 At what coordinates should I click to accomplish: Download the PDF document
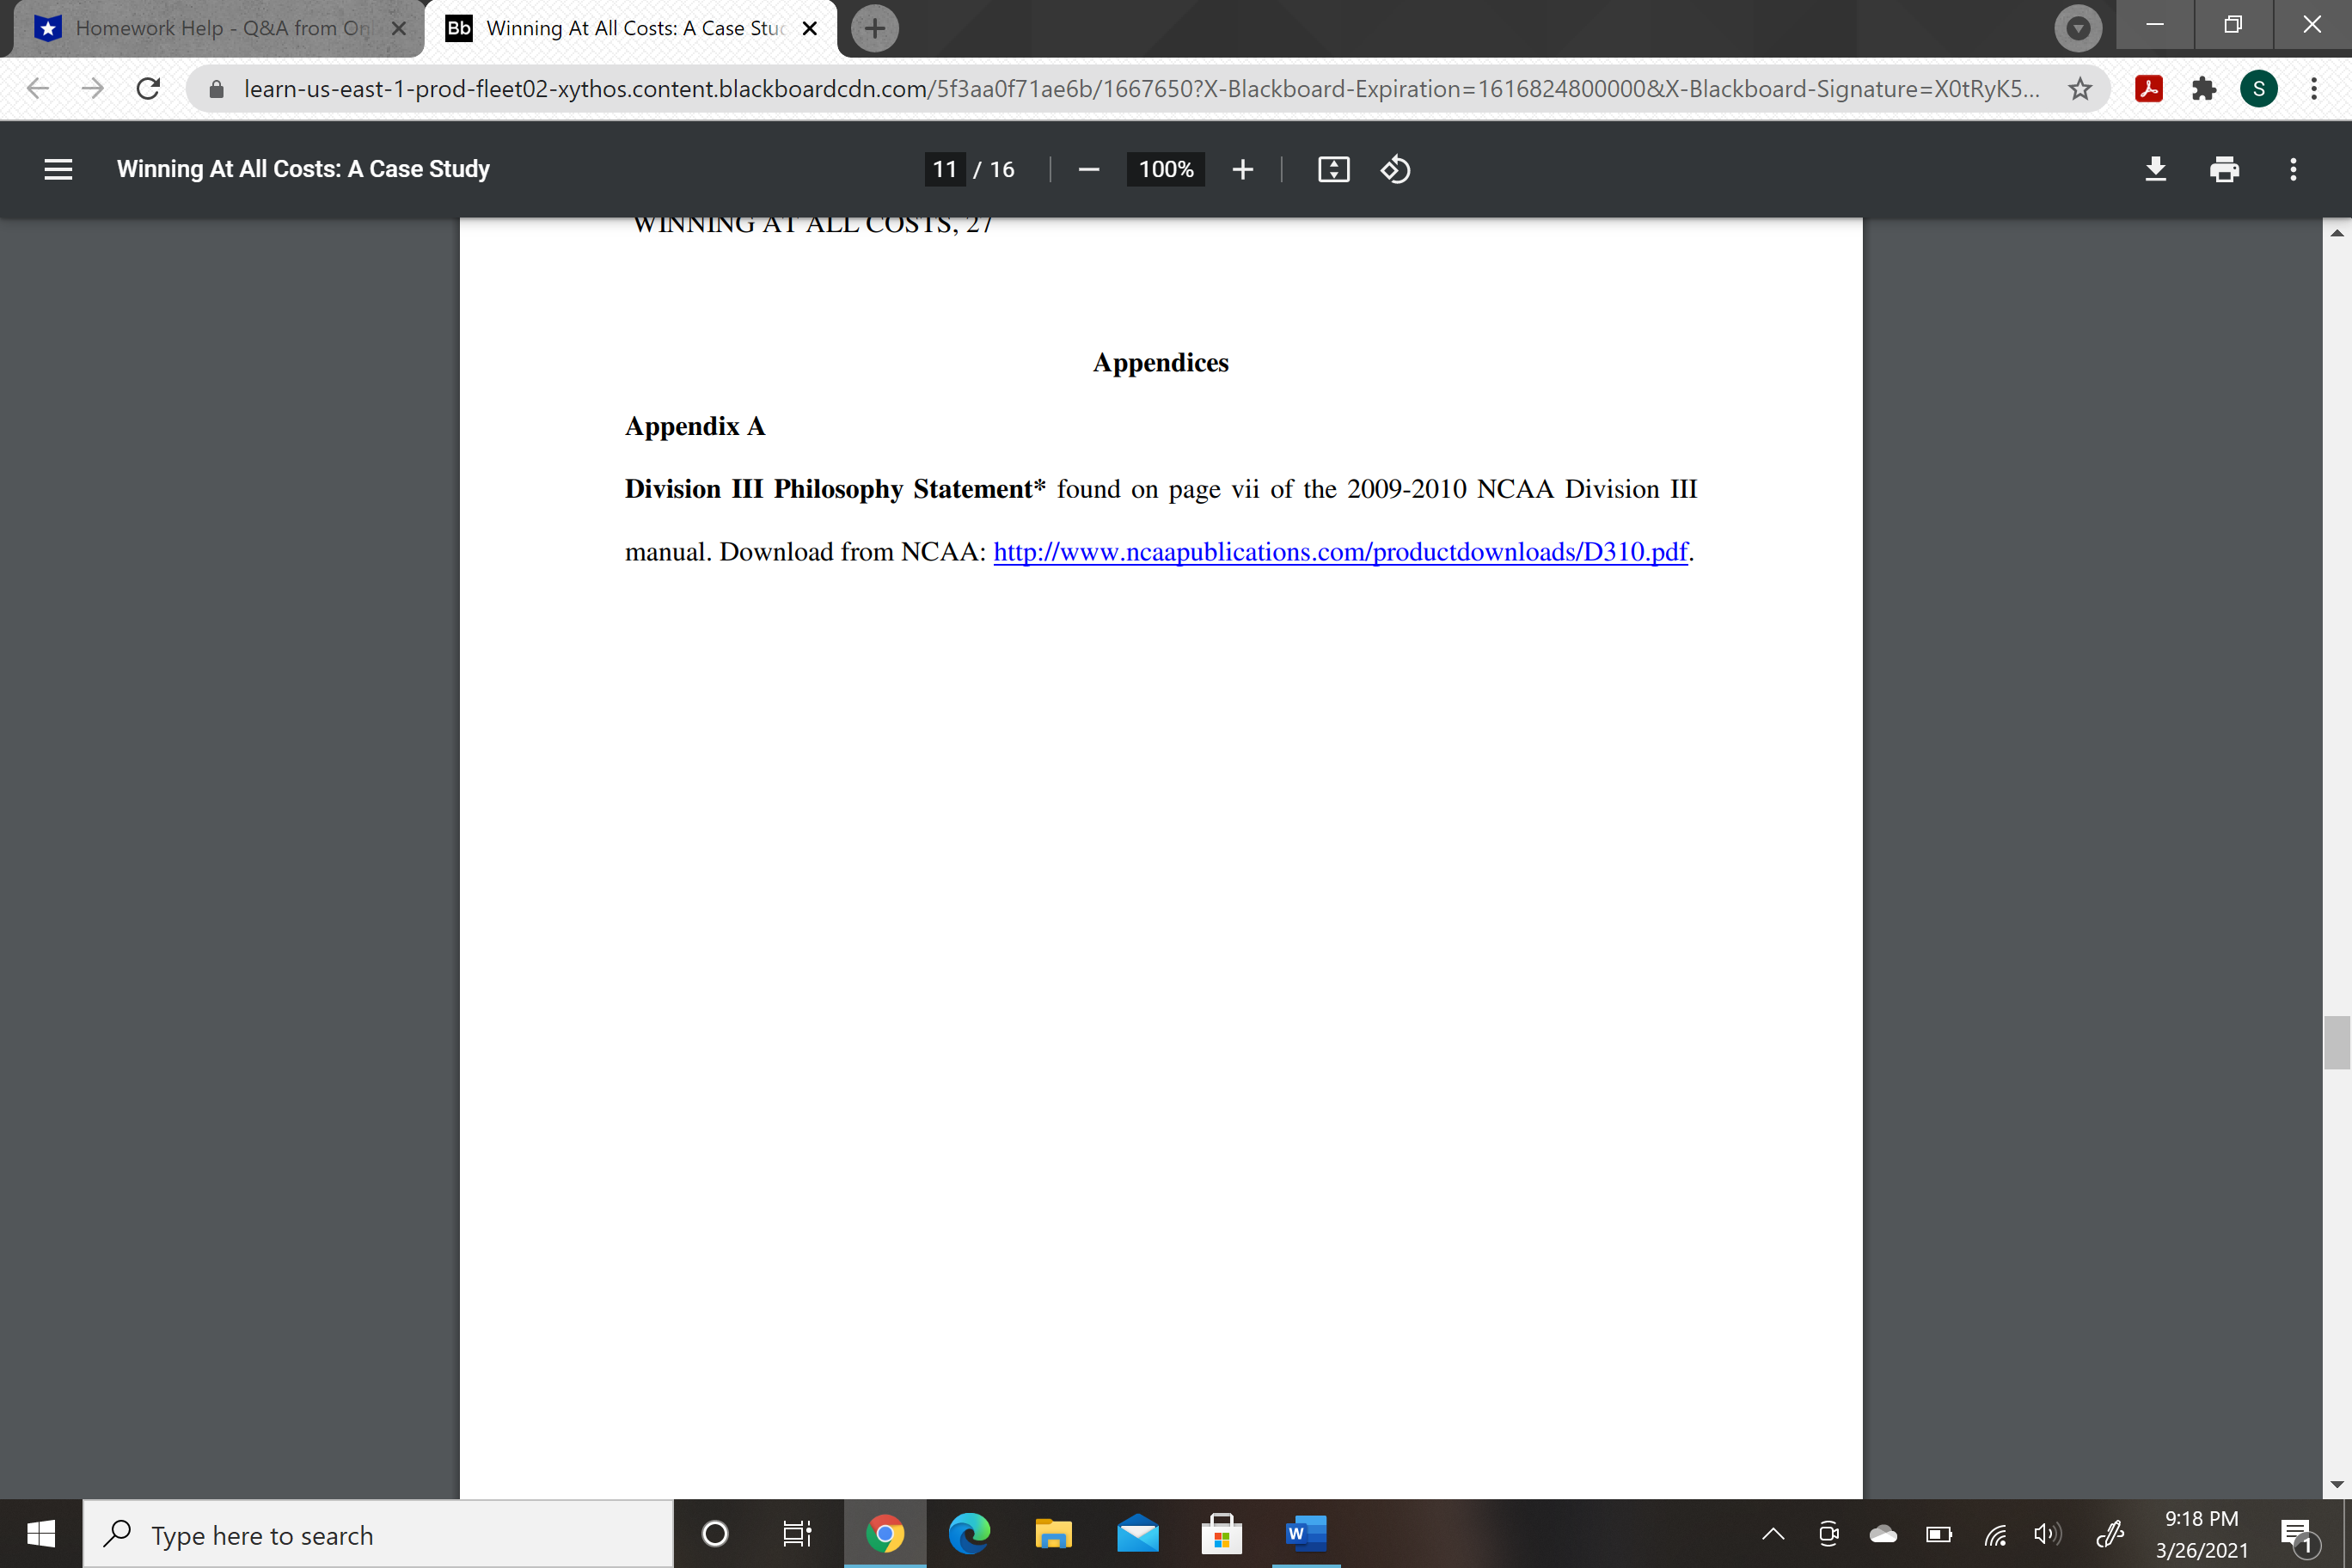point(2155,169)
